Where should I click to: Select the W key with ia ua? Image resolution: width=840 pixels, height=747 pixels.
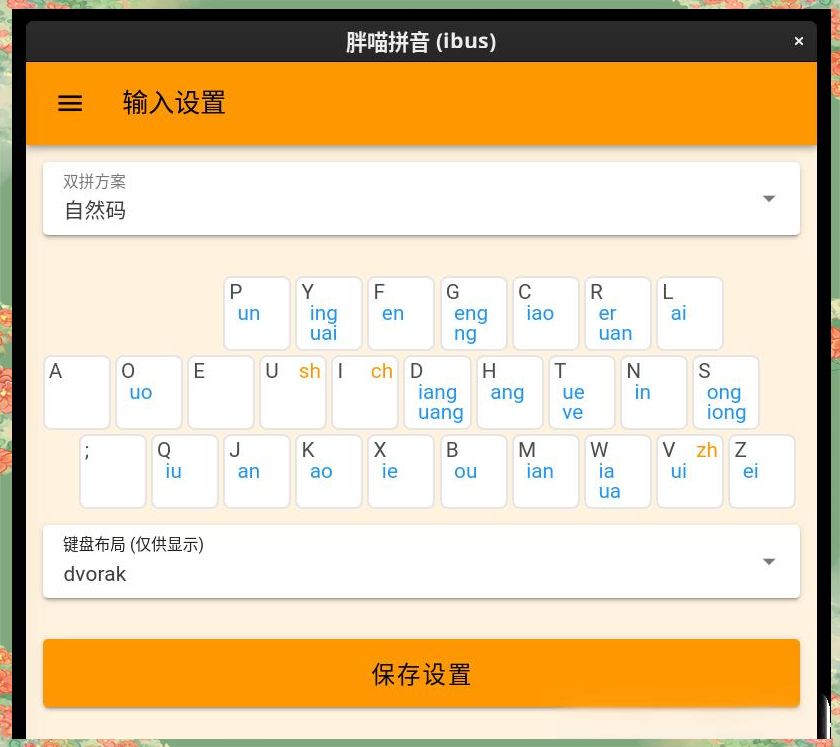[618, 471]
